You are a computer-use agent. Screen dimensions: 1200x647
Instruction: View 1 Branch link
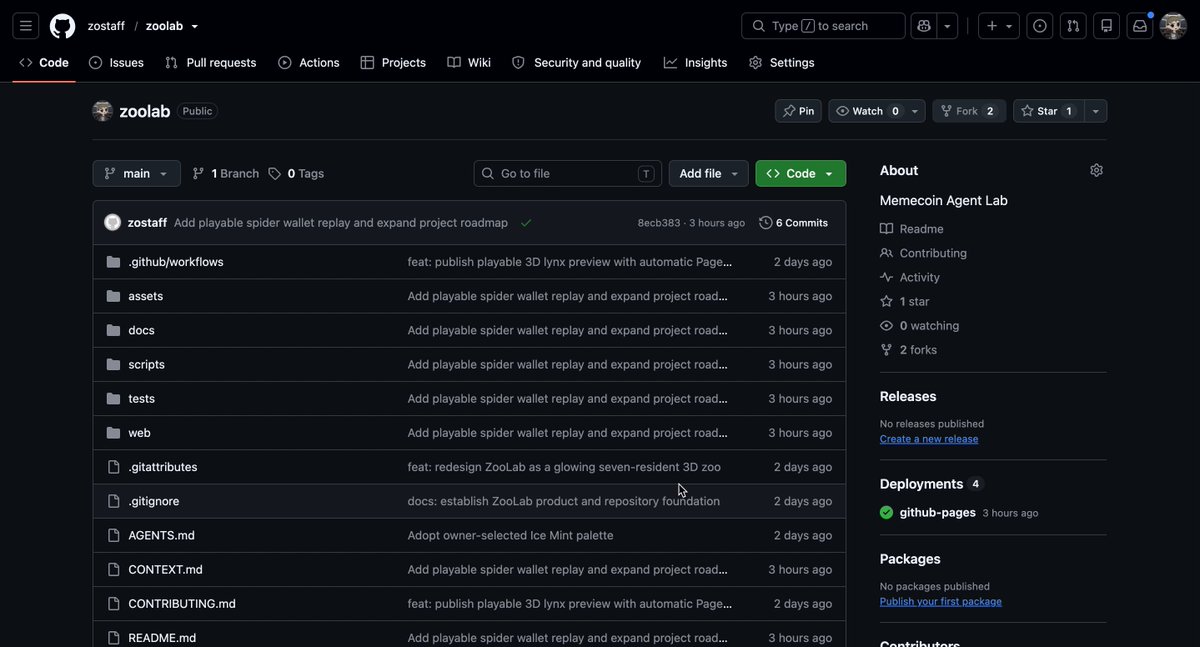[226, 173]
